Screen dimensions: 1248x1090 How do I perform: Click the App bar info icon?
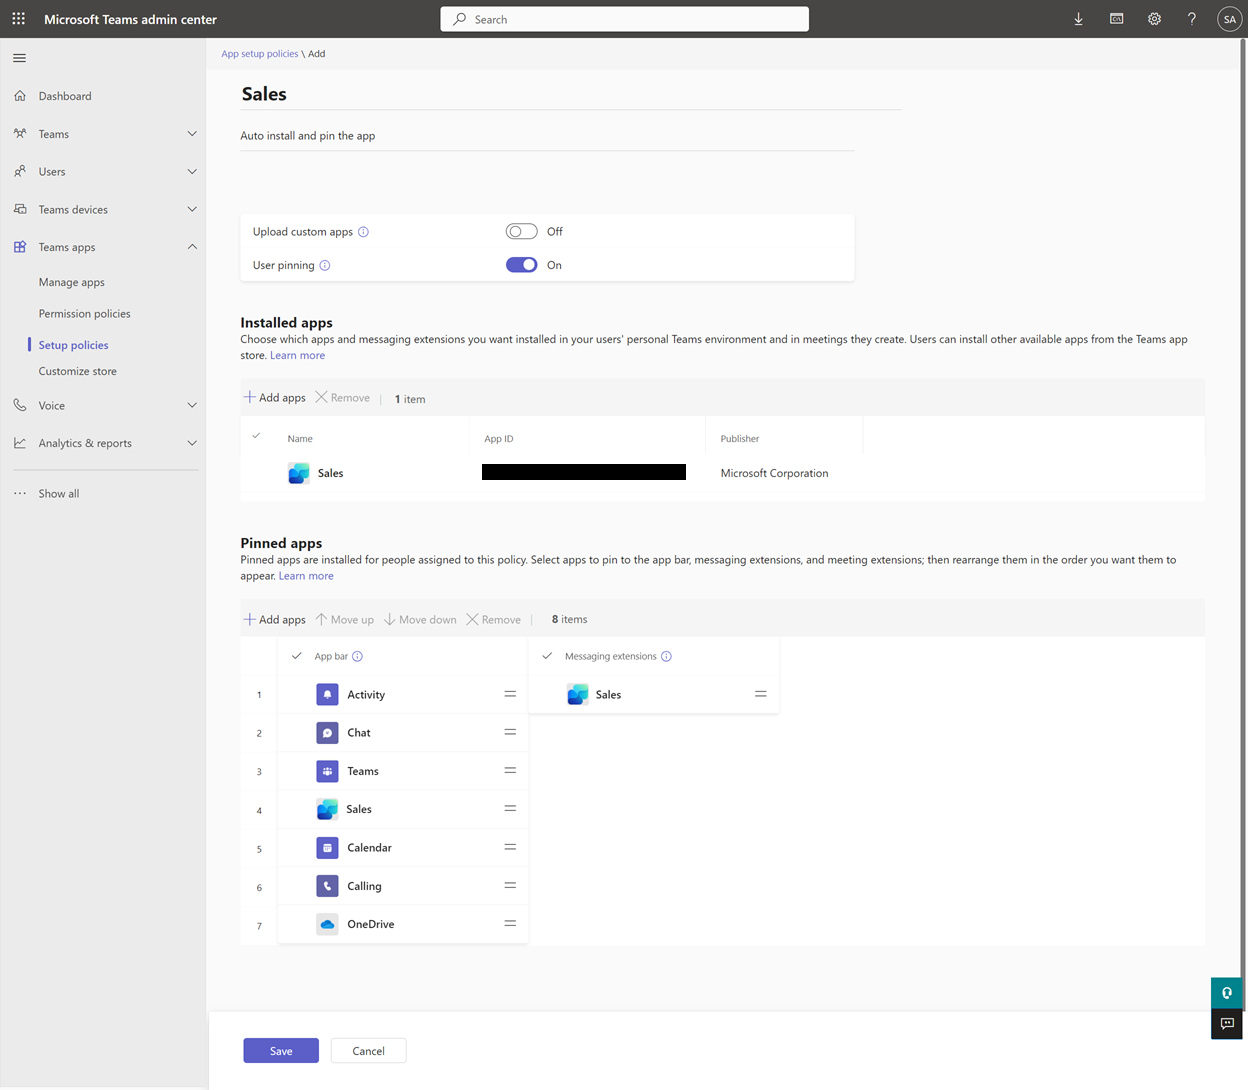pos(357,656)
